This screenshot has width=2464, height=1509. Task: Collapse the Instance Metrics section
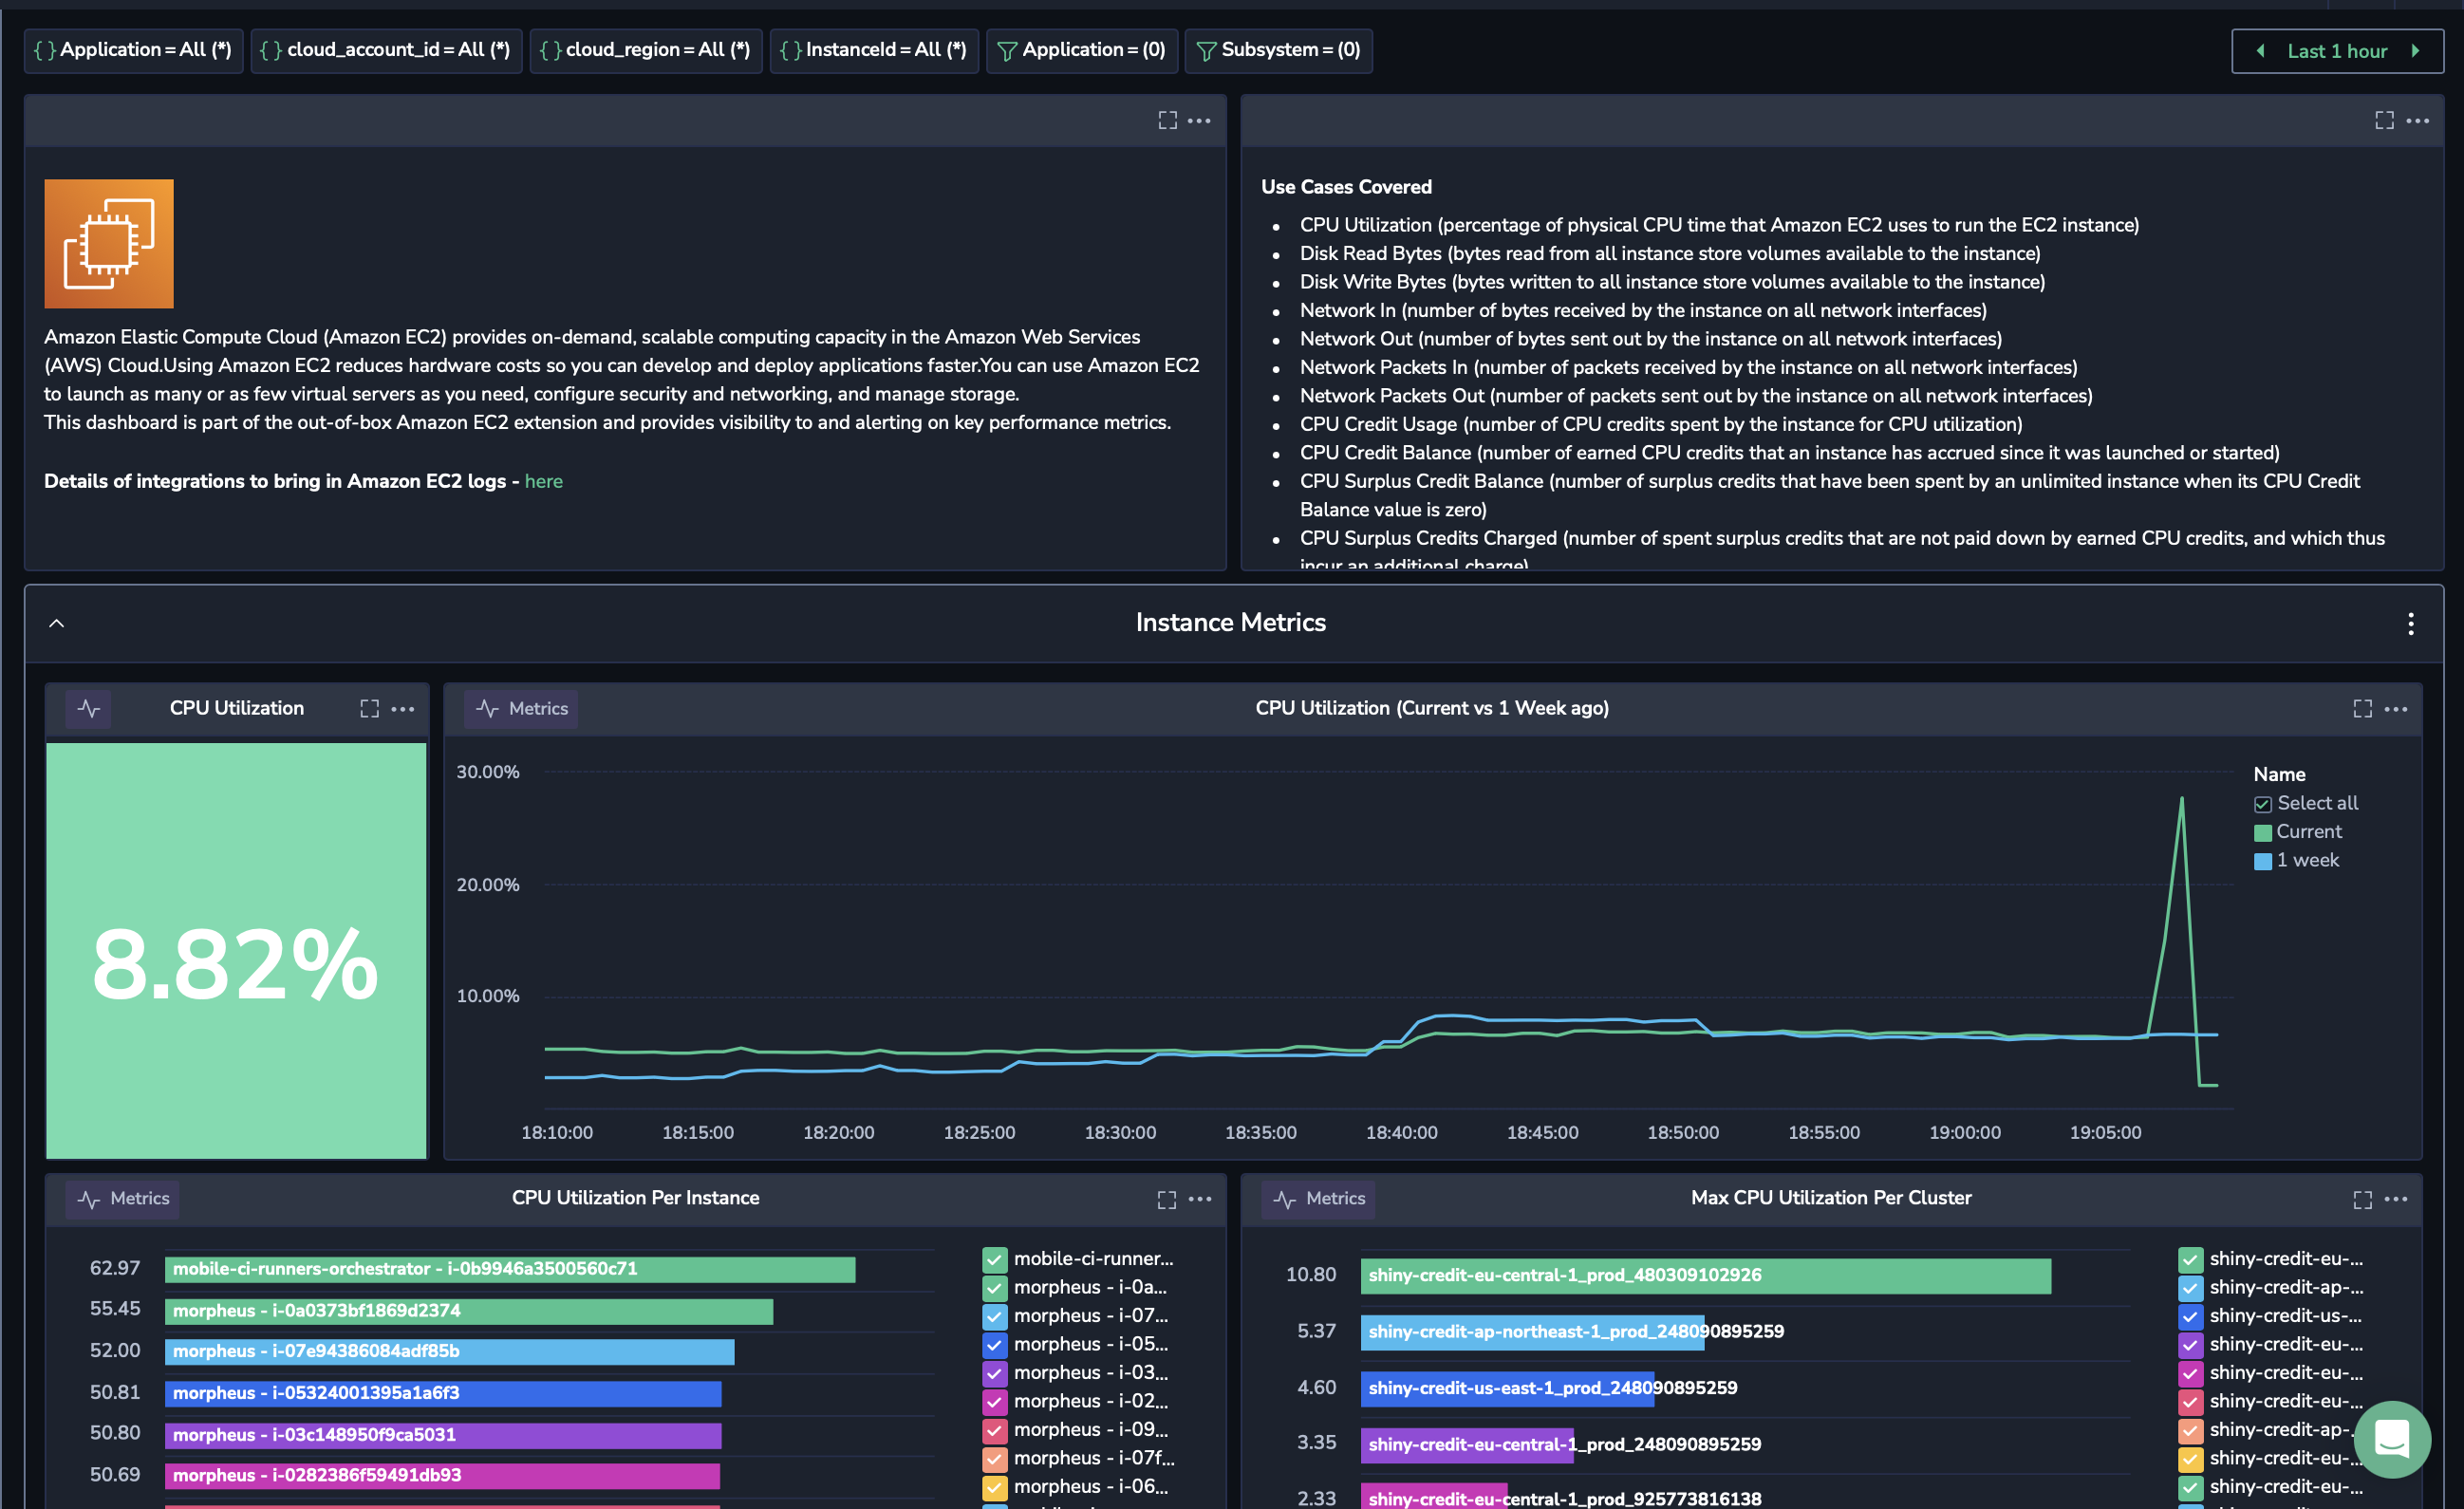[57, 623]
